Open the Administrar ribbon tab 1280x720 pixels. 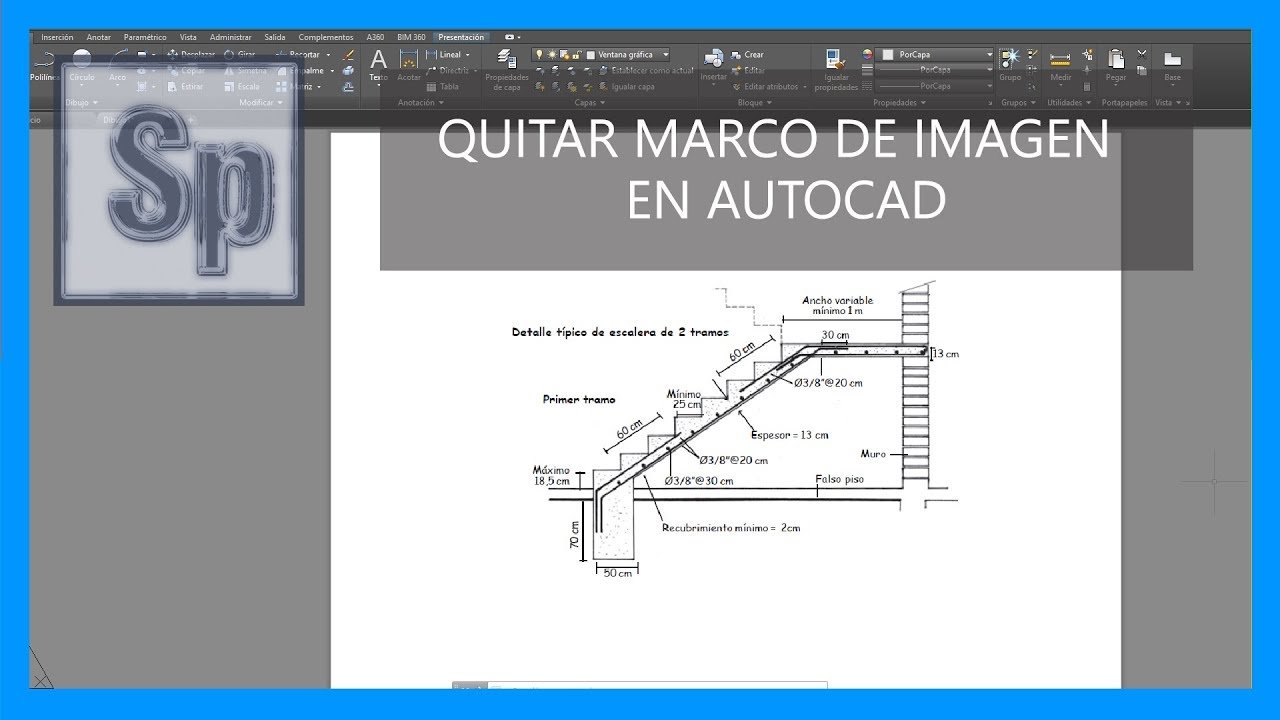click(x=231, y=37)
